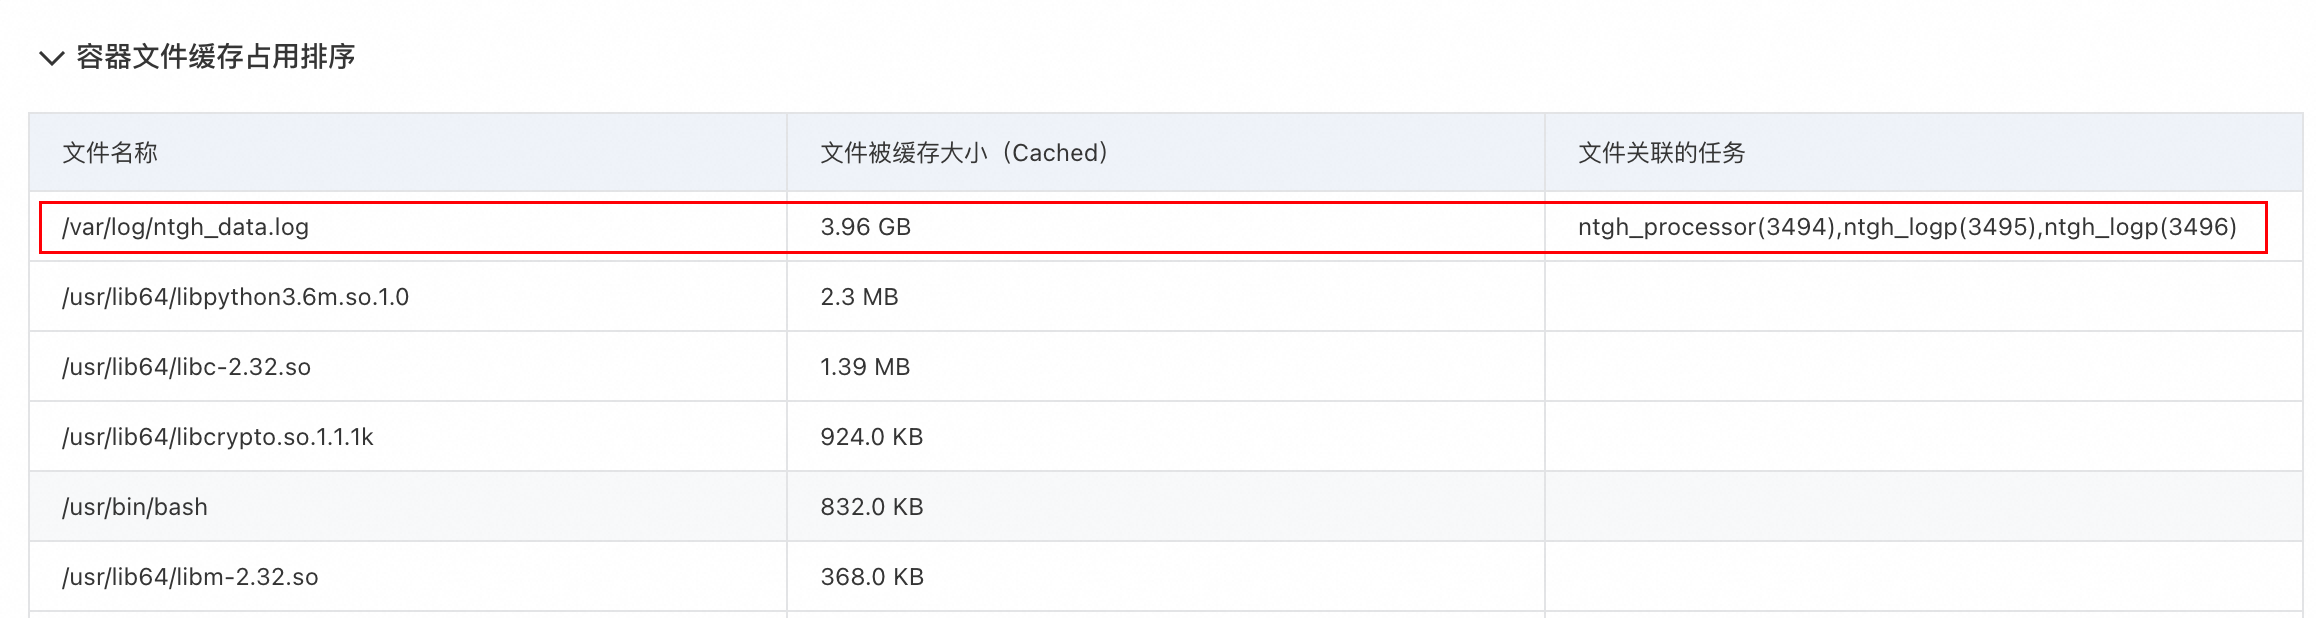Screen dimensions: 2316x618
Task: Click the empty tasks cell for libpython3.6m.so.1.0
Action: click(1922, 297)
